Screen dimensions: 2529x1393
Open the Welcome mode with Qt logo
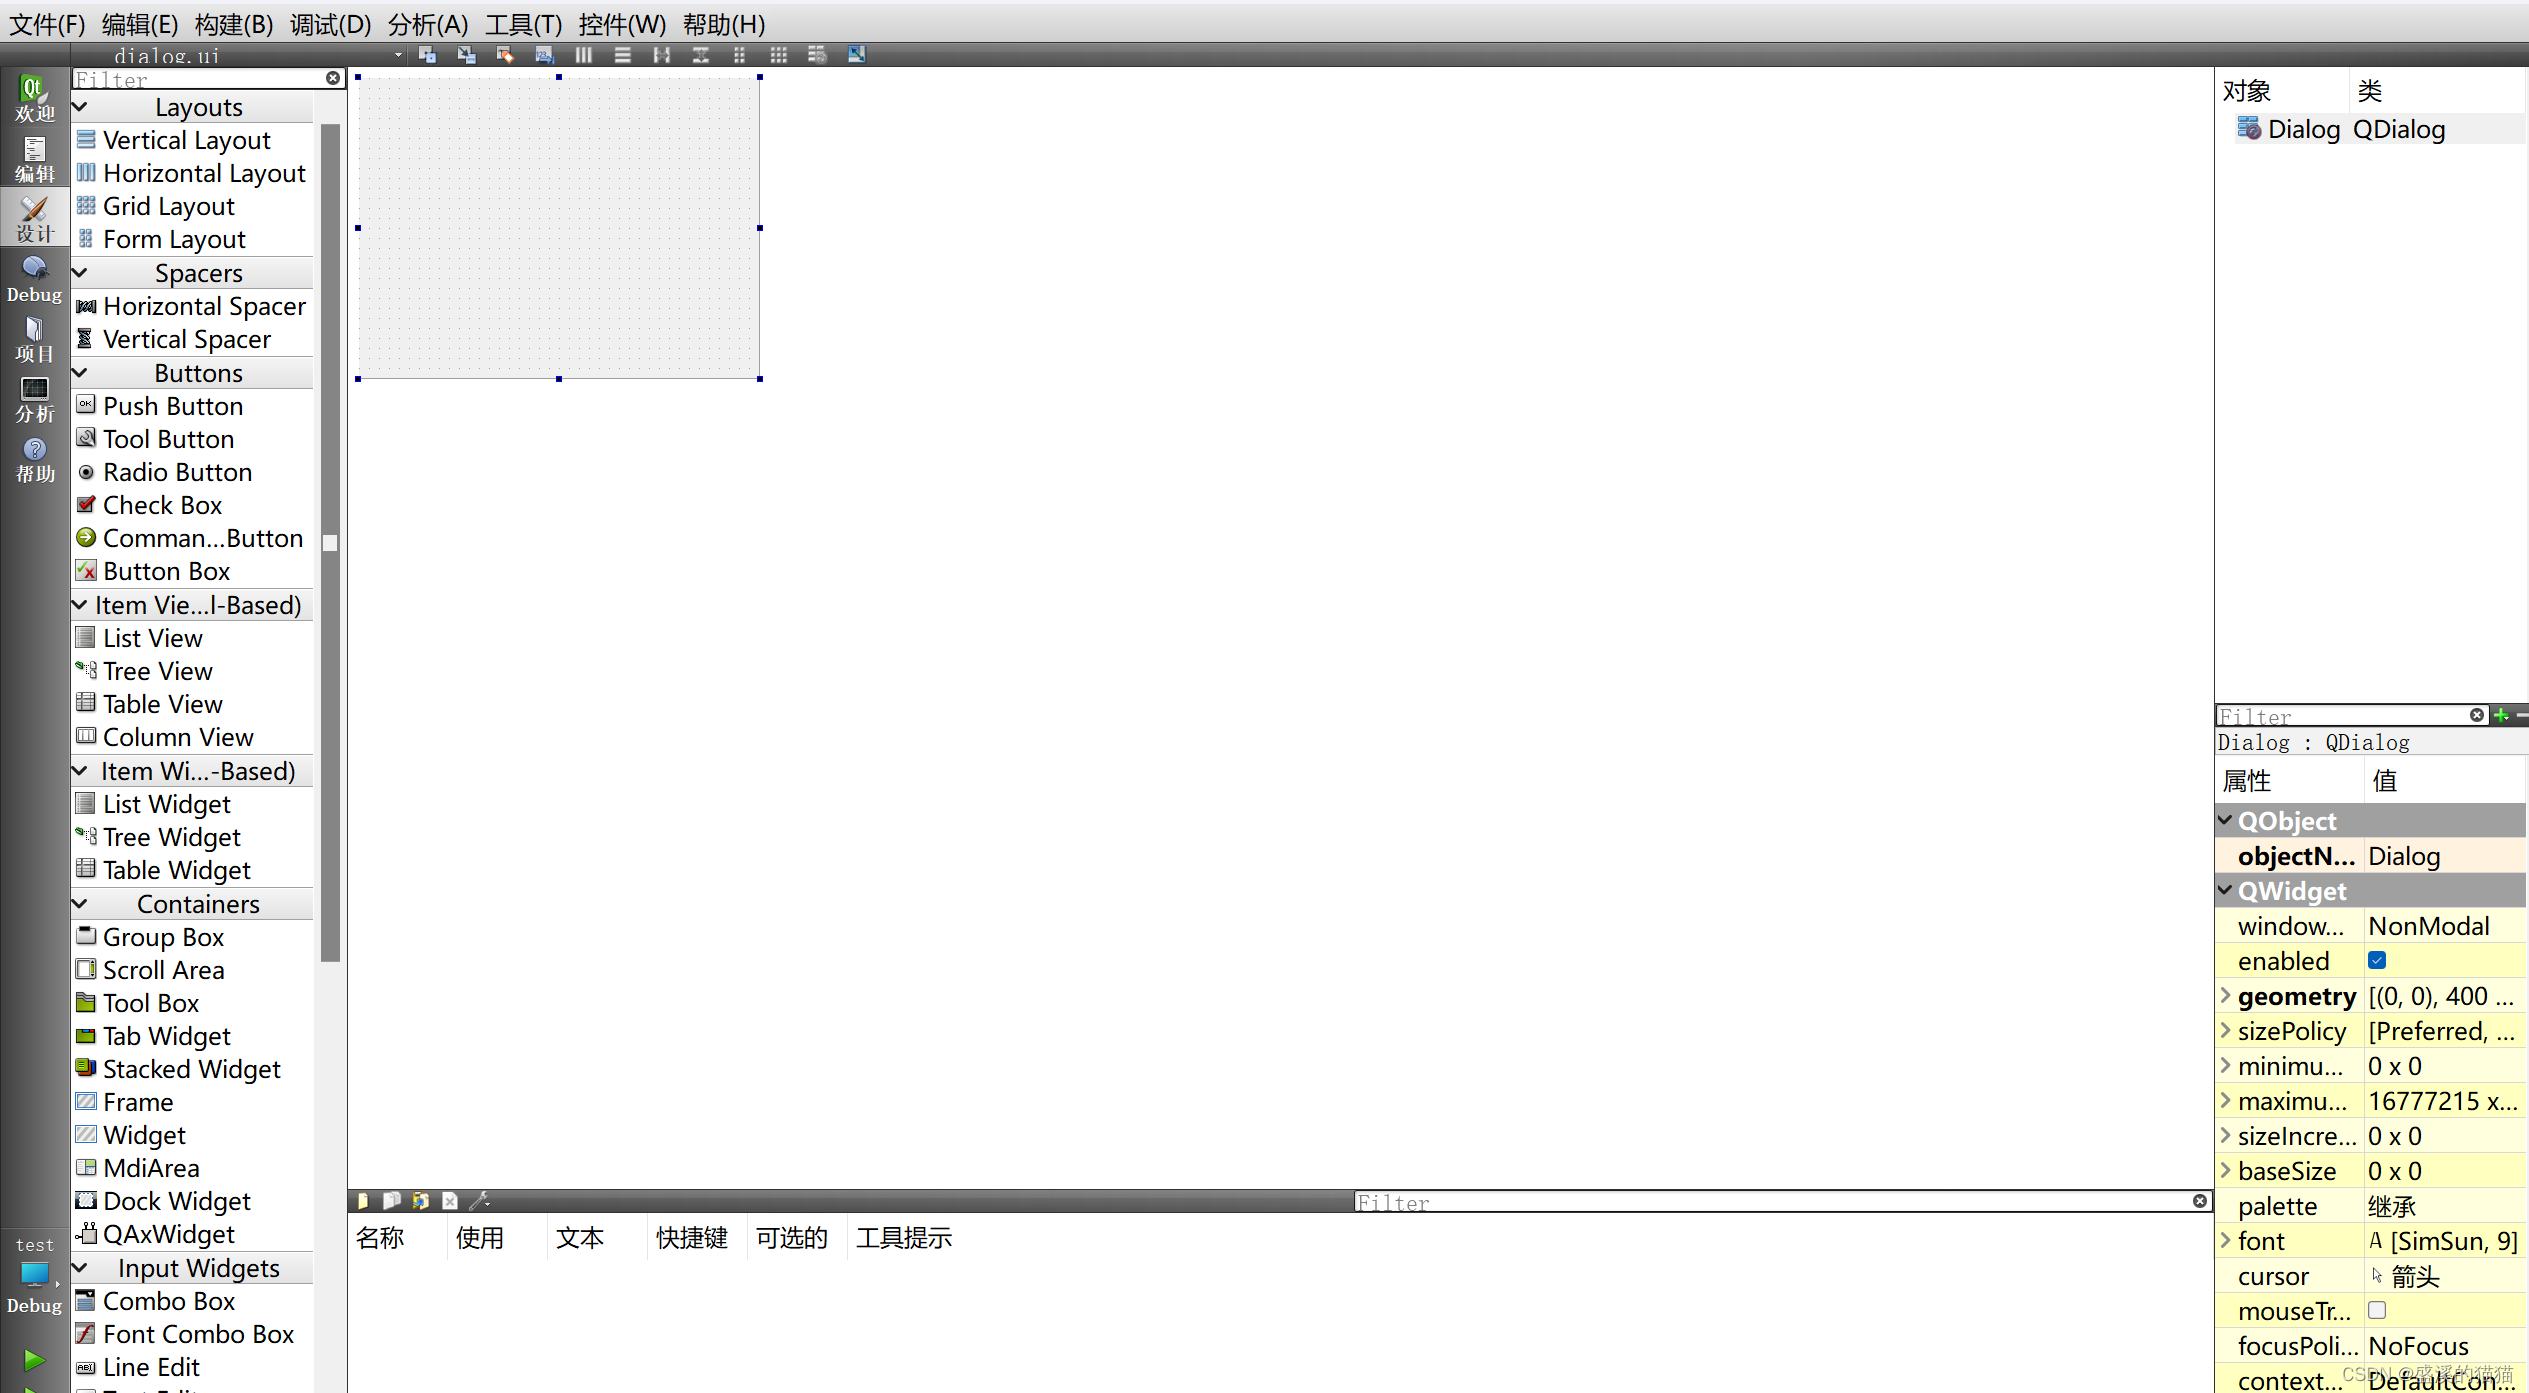click(x=34, y=99)
